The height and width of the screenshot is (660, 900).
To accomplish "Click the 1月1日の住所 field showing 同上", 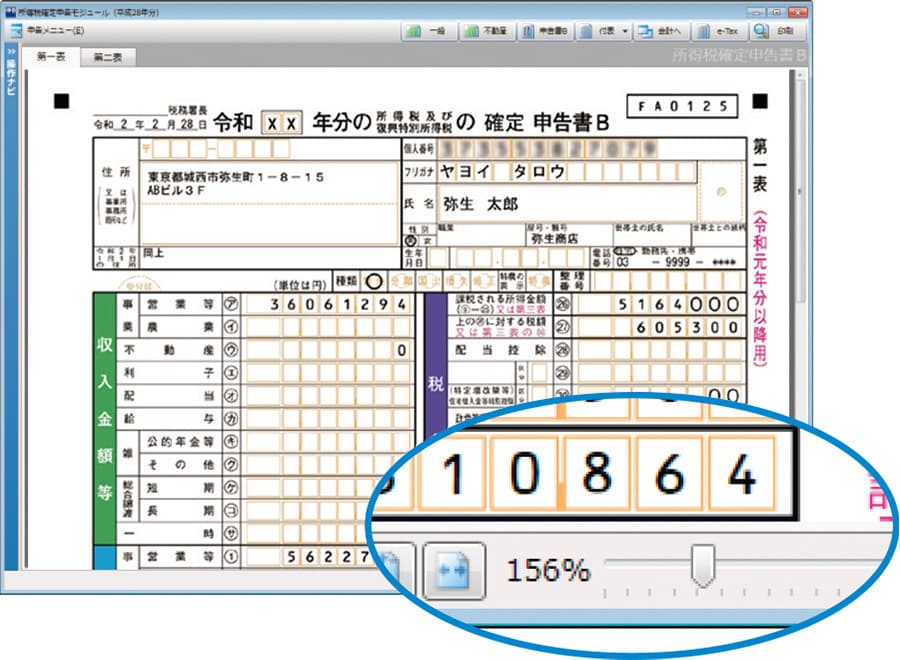I will [x=268, y=257].
